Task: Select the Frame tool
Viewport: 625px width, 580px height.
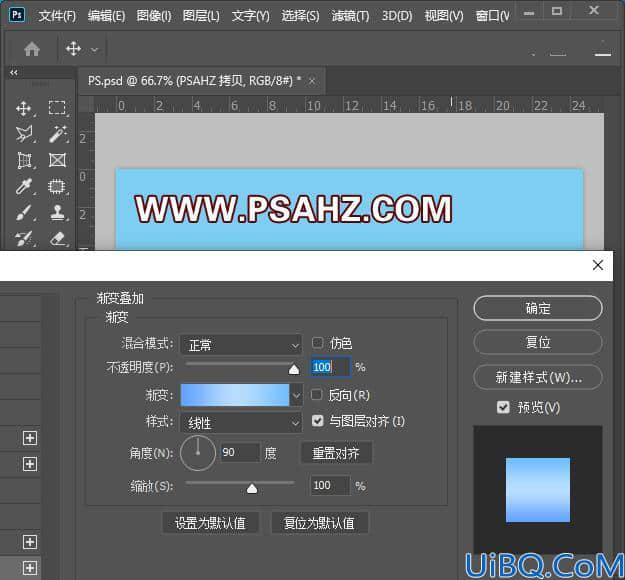Action: click(x=57, y=160)
